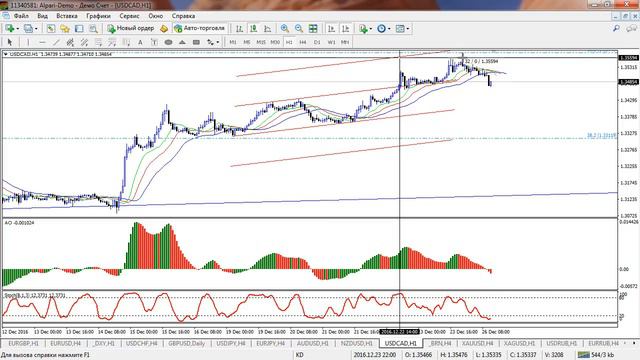This screenshot has height=360, width=640.
Task: Open the Вставка menu
Action: pos(67,16)
